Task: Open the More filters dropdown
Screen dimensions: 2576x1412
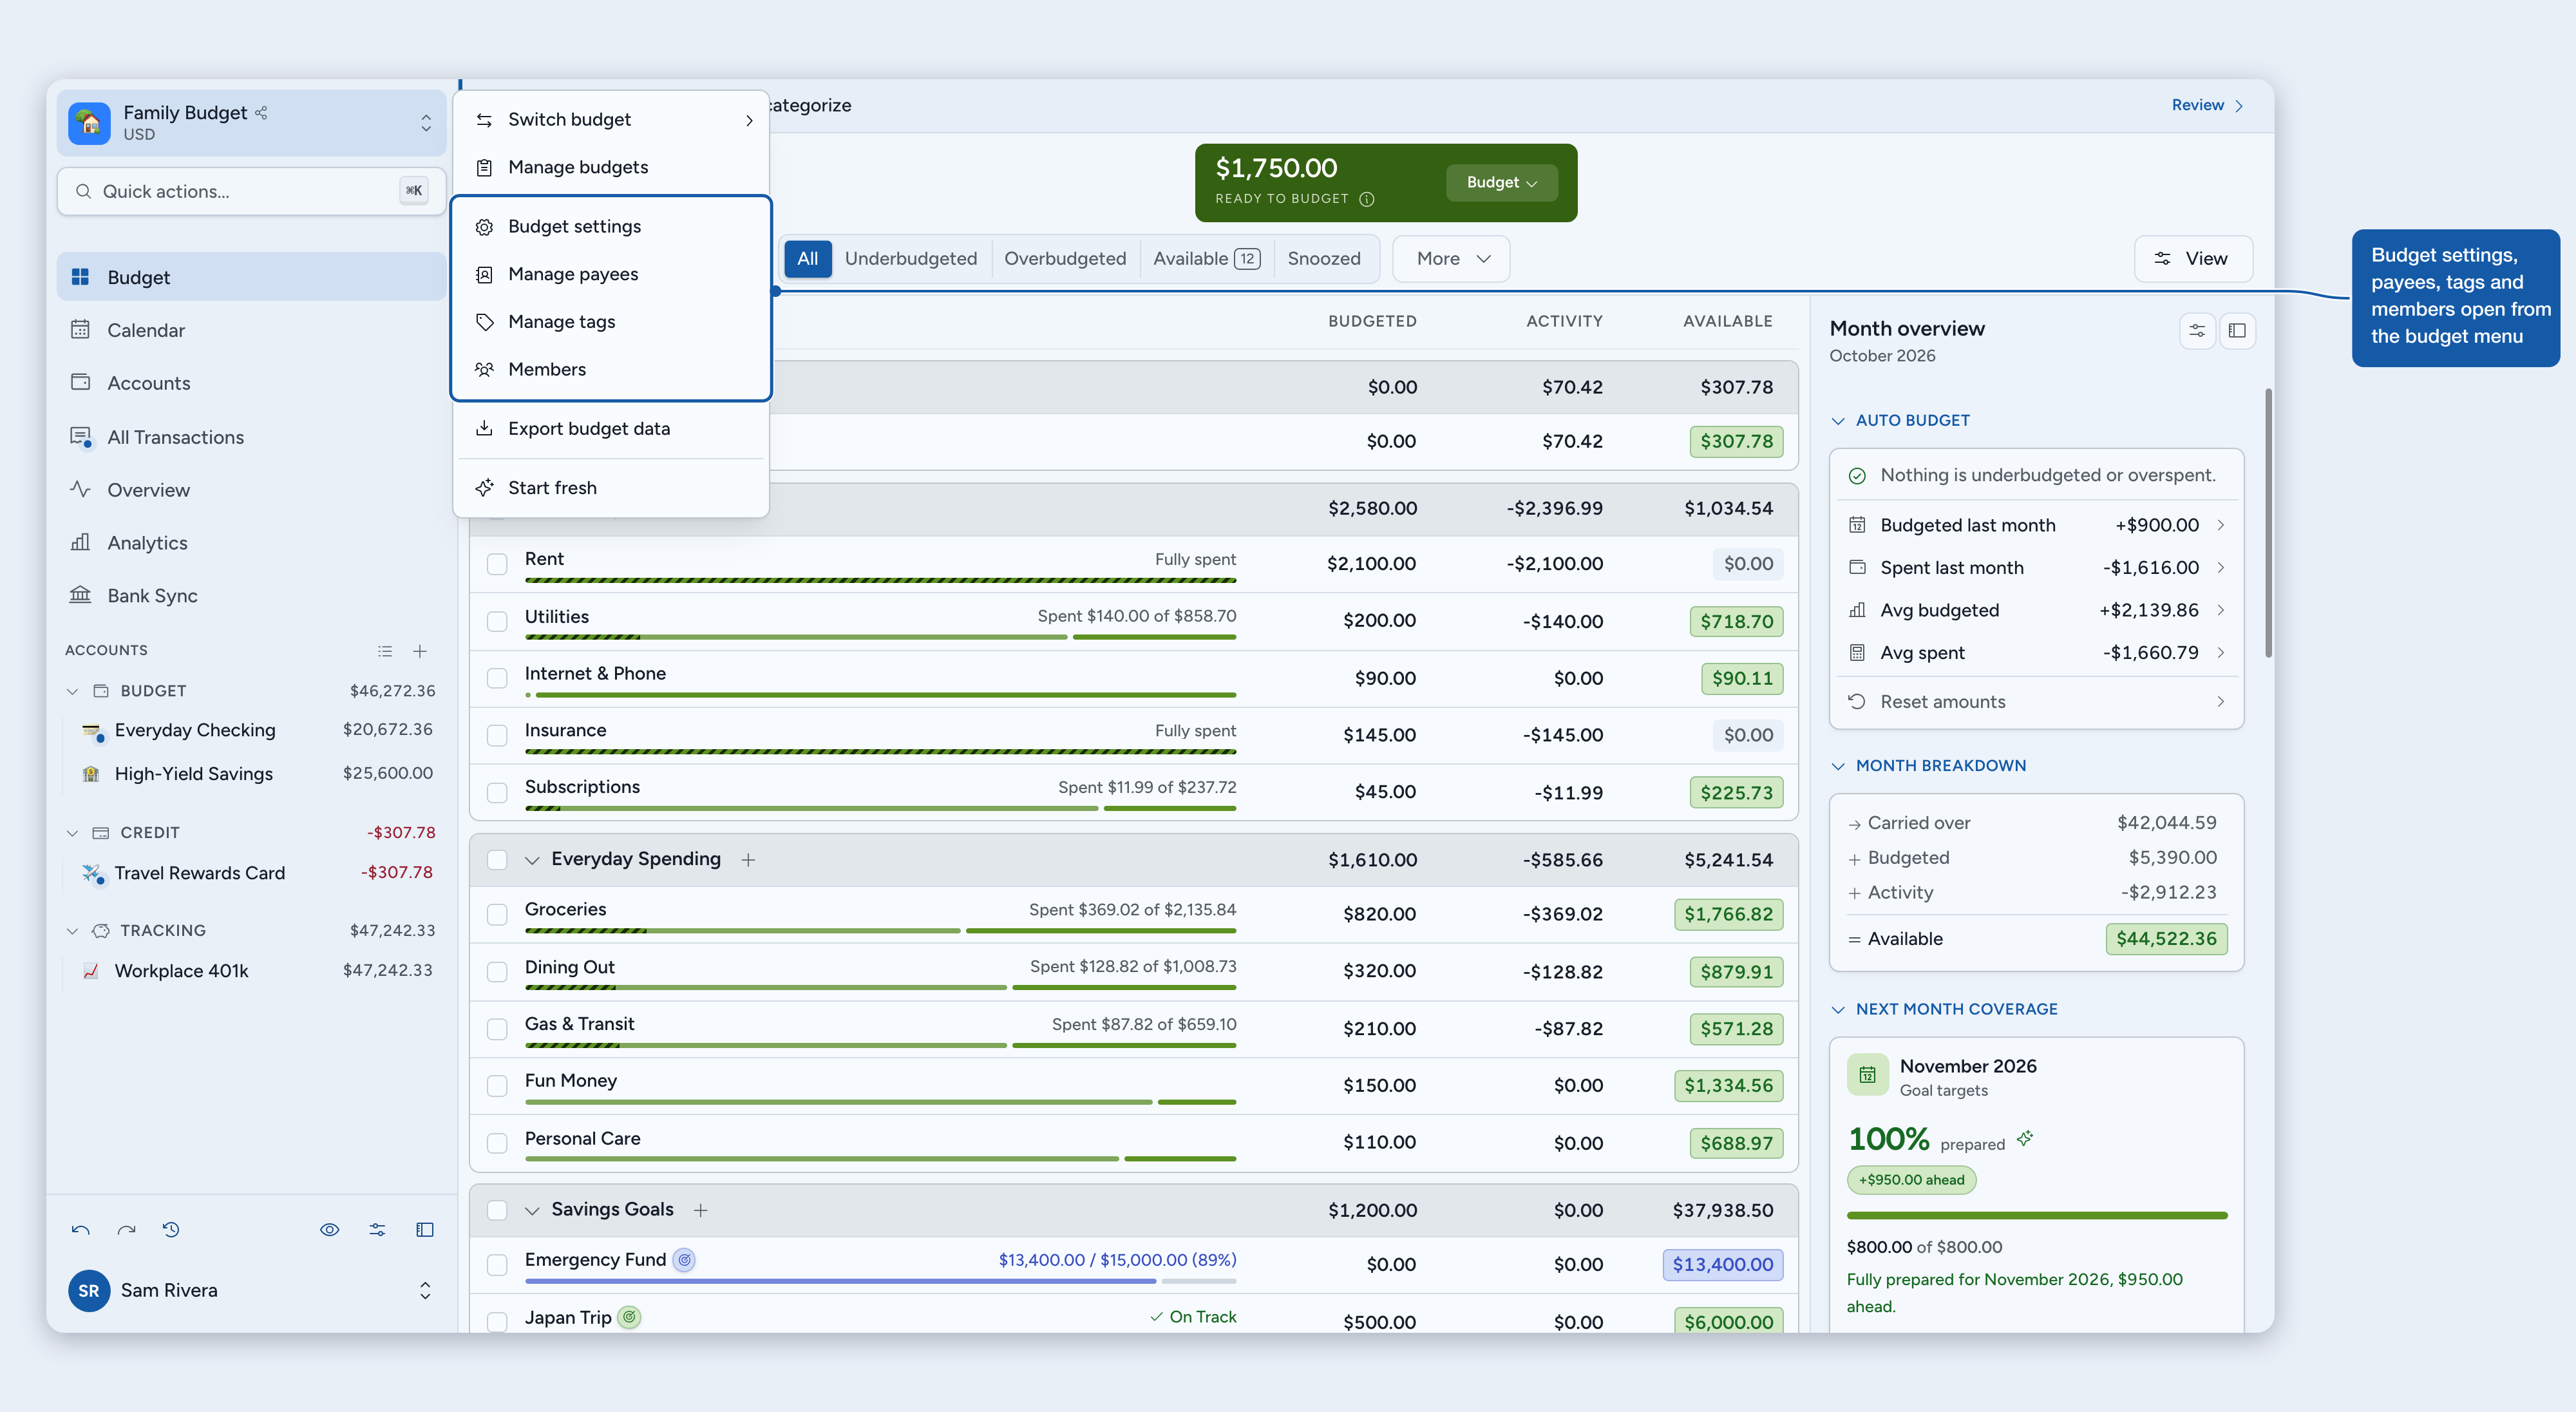Action: pyautogui.click(x=1451, y=259)
